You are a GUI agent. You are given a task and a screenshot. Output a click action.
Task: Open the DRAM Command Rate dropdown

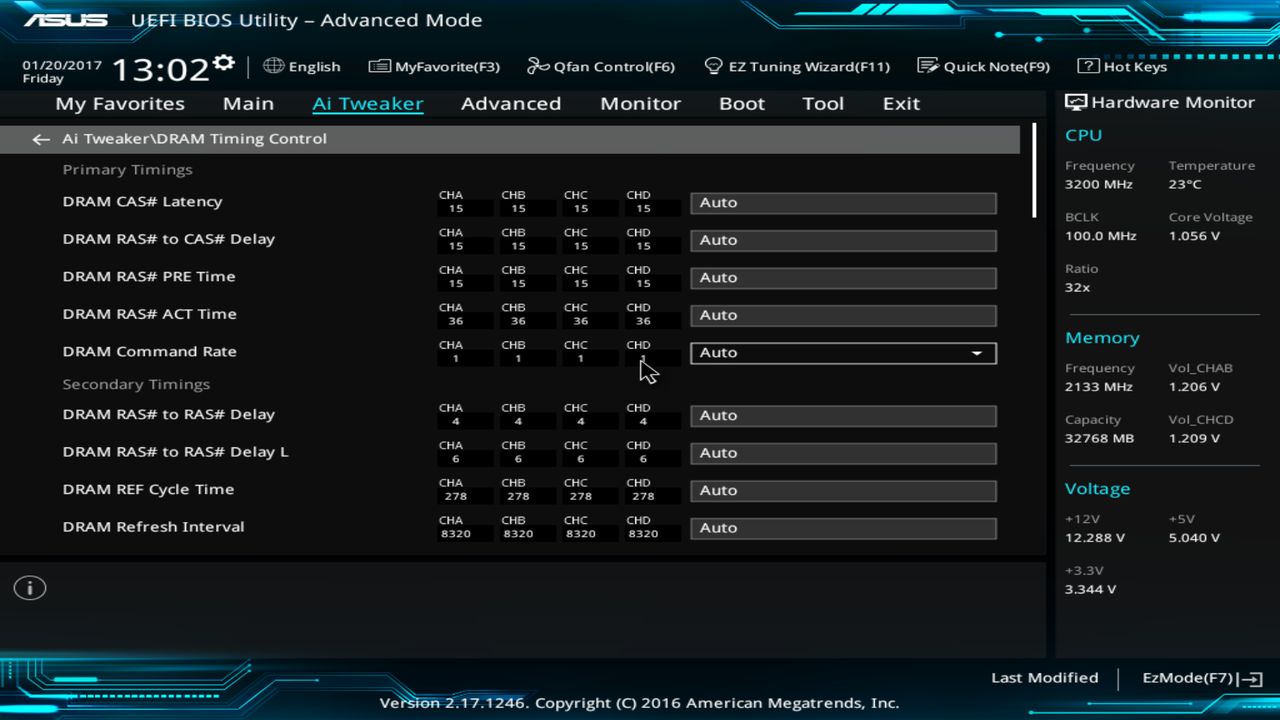pyautogui.click(x=975, y=352)
